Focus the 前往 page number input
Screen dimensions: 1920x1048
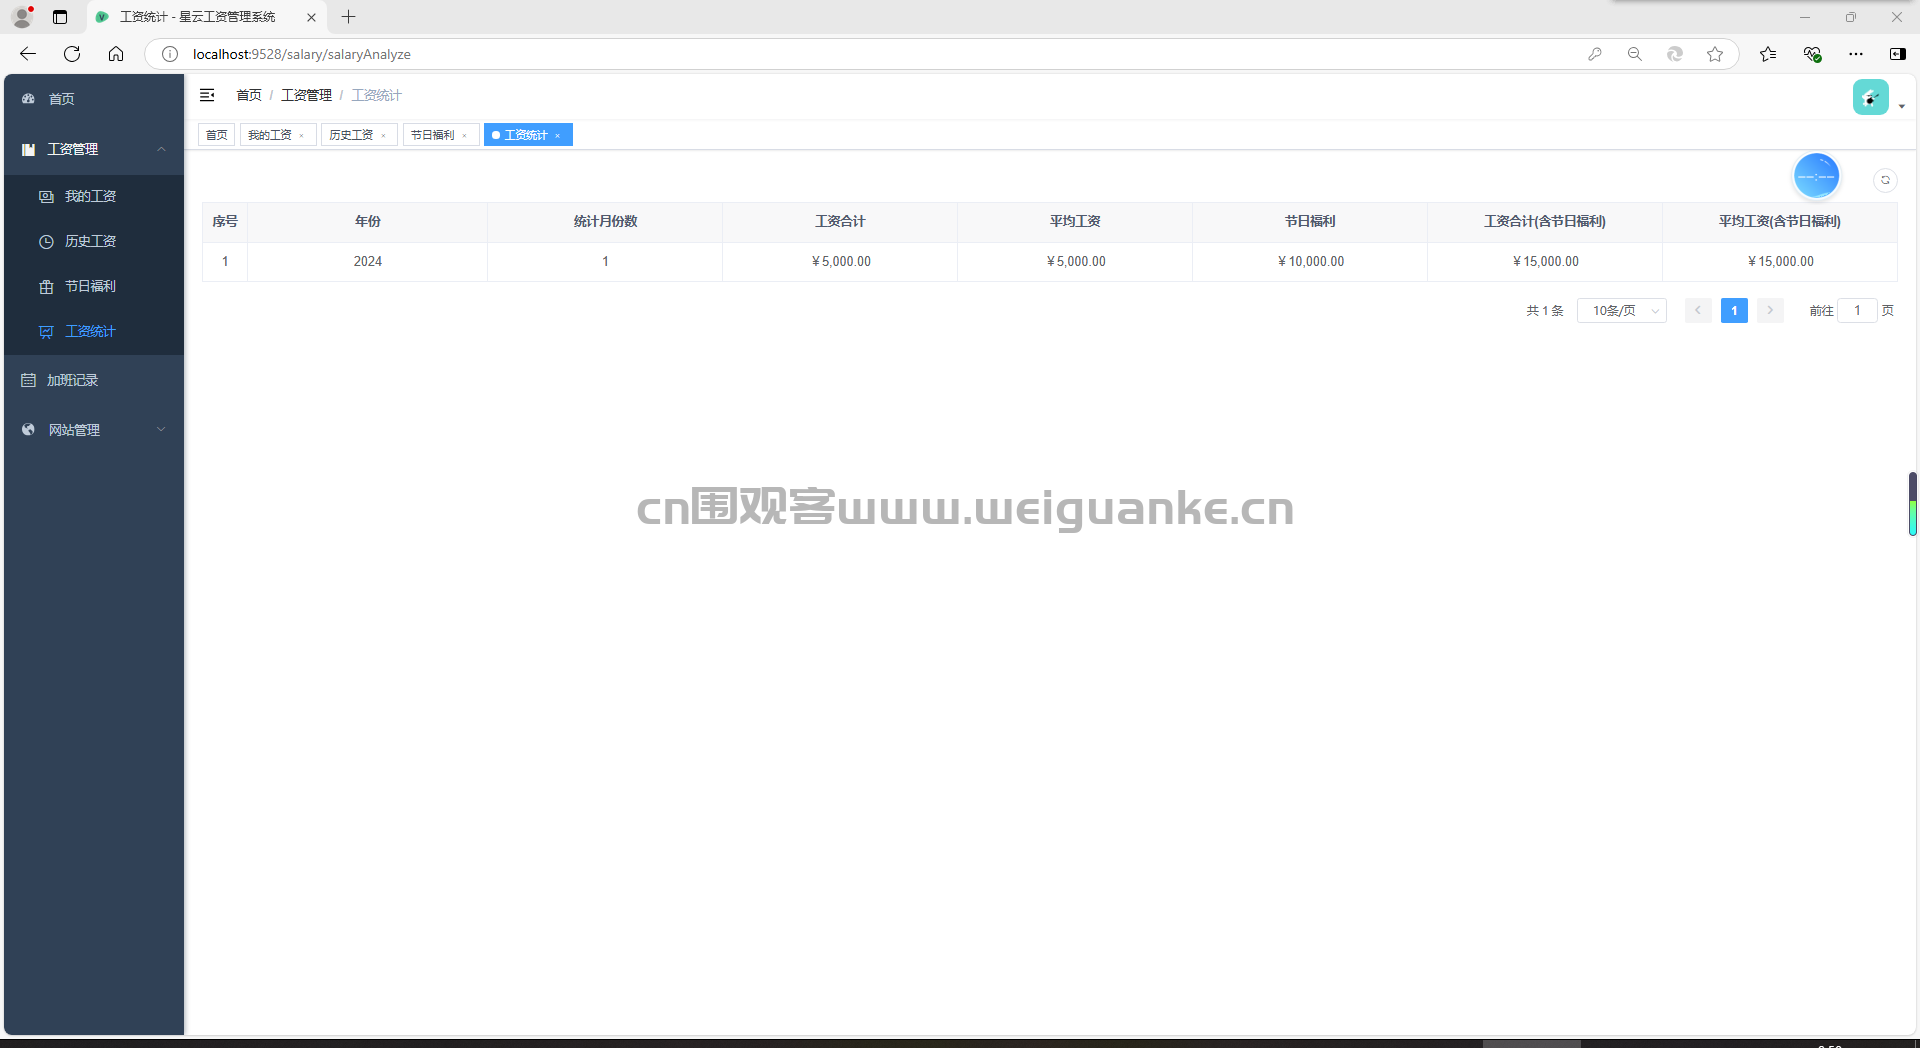1857,311
